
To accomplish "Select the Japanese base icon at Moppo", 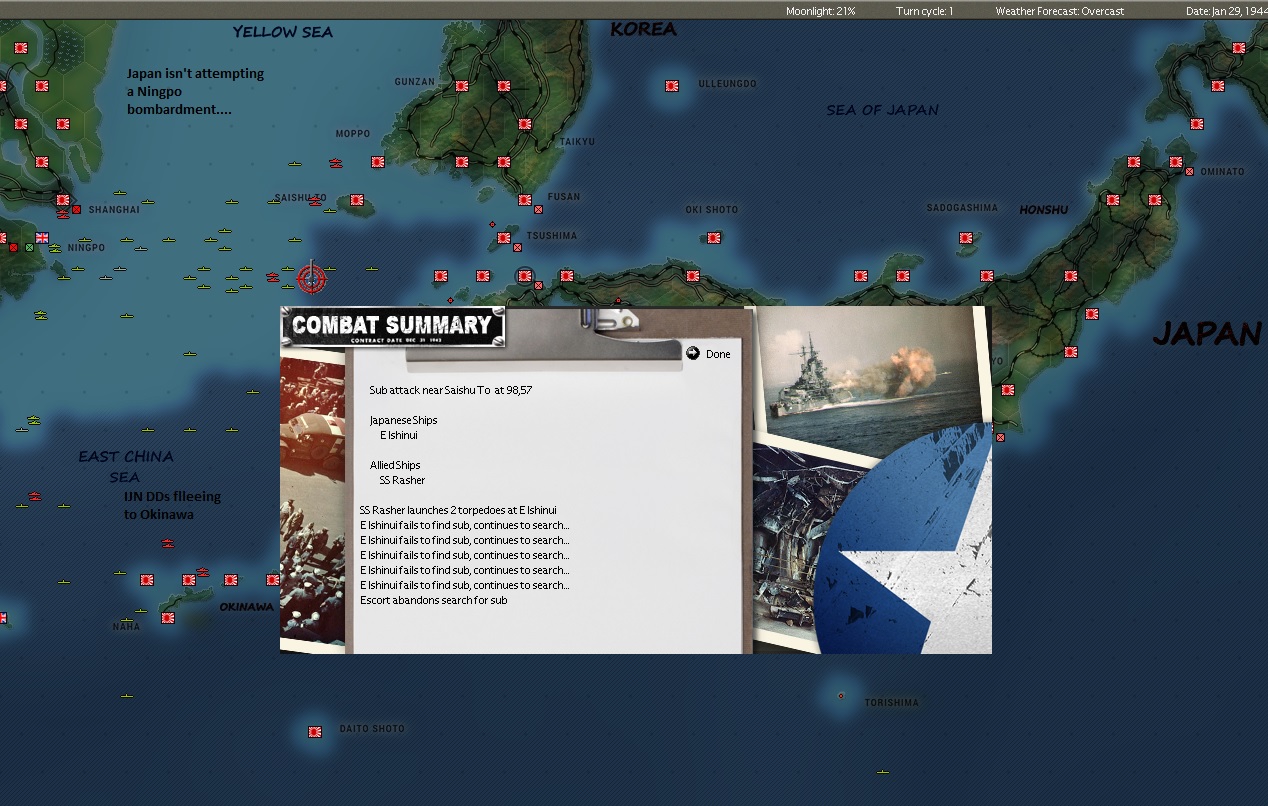I will pos(378,161).
